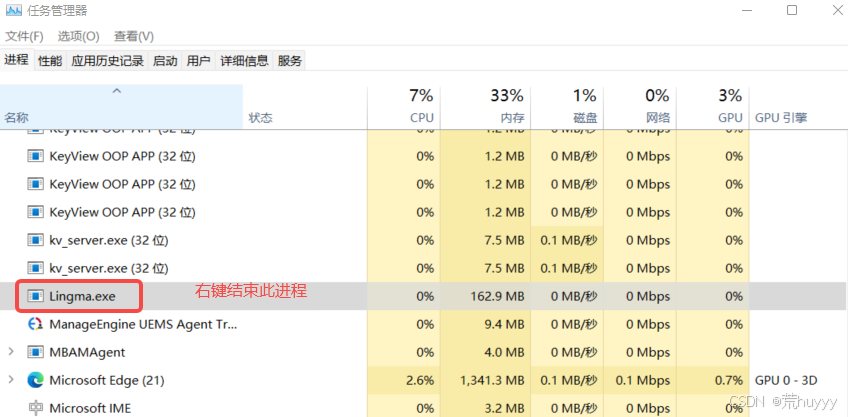
Task: Click the Task Manager title bar icon
Action: pyautogui.click(x=14, y=10)
